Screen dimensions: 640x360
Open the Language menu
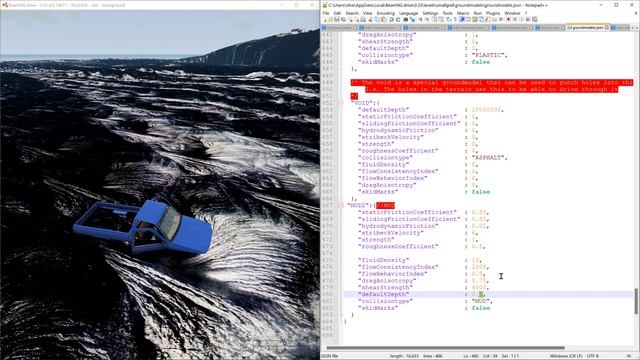click(x=409, y=13)
